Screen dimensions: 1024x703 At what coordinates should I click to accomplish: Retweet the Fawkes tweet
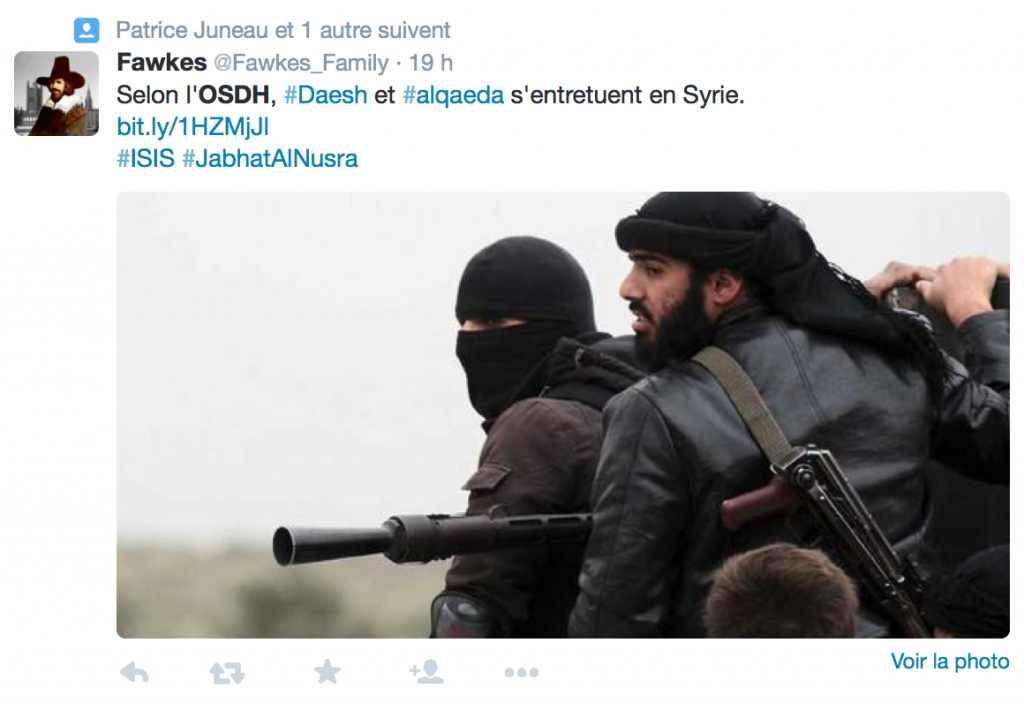click(x=227, y=673)
